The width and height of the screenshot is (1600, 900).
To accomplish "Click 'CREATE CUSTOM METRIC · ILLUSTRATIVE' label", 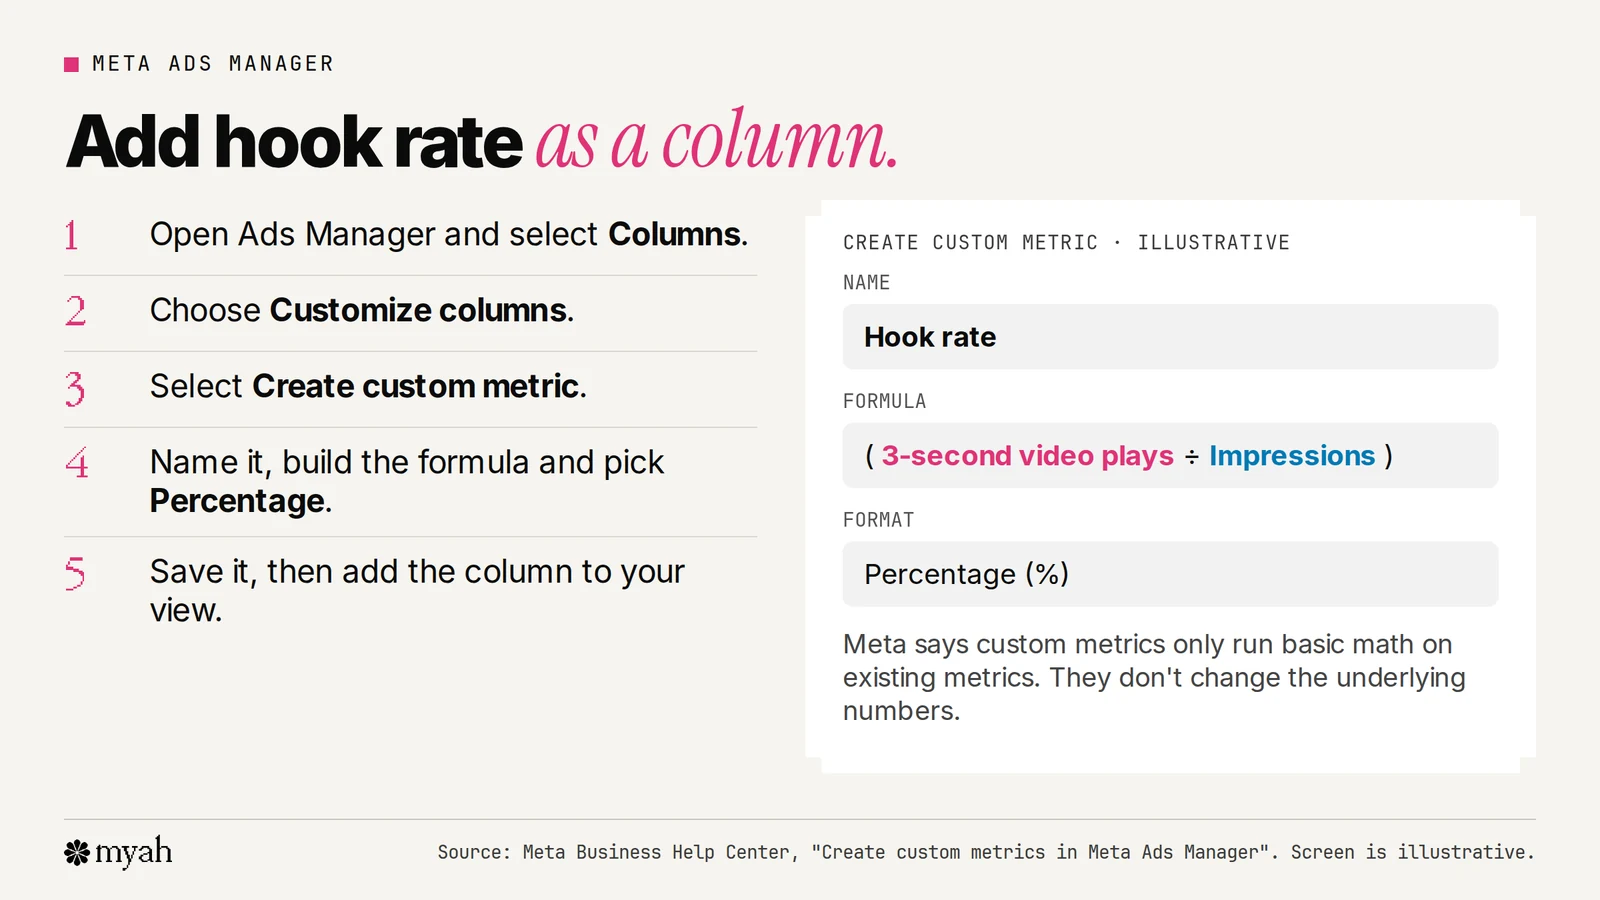I will click(x=1066, y=242).
